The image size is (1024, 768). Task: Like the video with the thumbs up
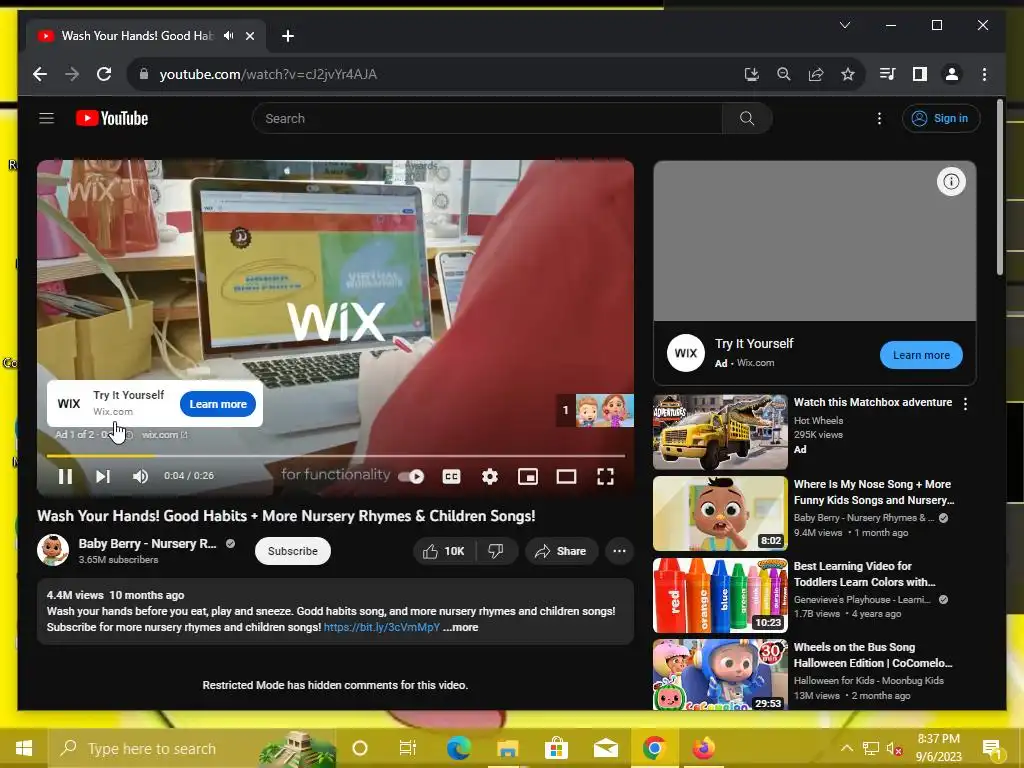point(443,551)
